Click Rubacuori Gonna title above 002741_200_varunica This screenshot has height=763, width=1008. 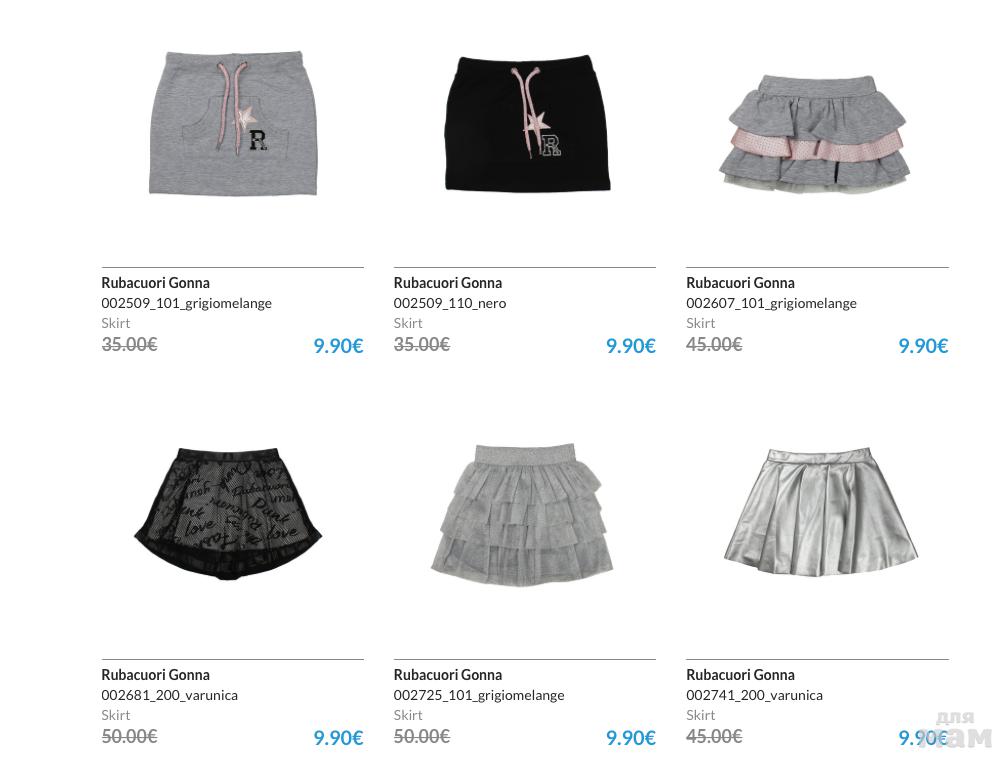pyautogui.click(x=741, y=675)
